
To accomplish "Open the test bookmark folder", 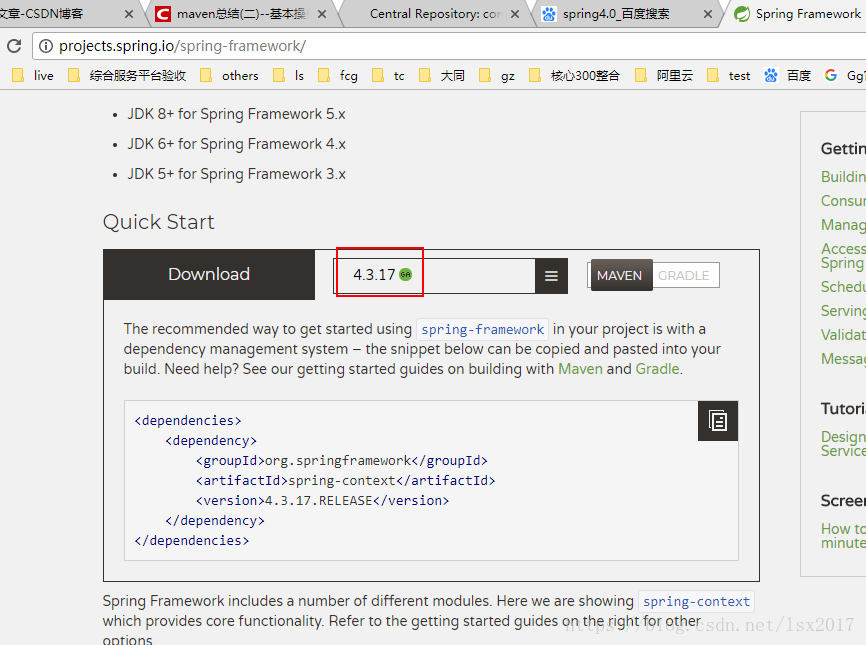I will coord(729,76).
